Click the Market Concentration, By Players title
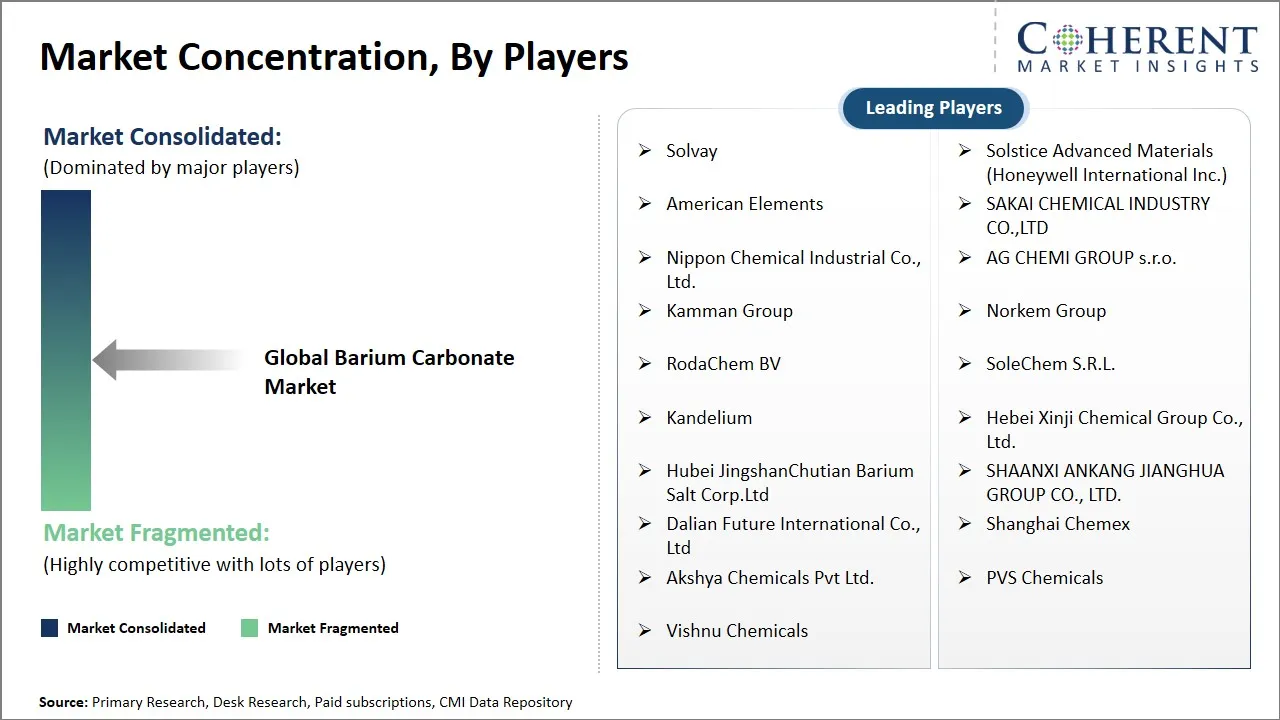The height and width of the screenshot is (720, 1280). coord(334,57)
